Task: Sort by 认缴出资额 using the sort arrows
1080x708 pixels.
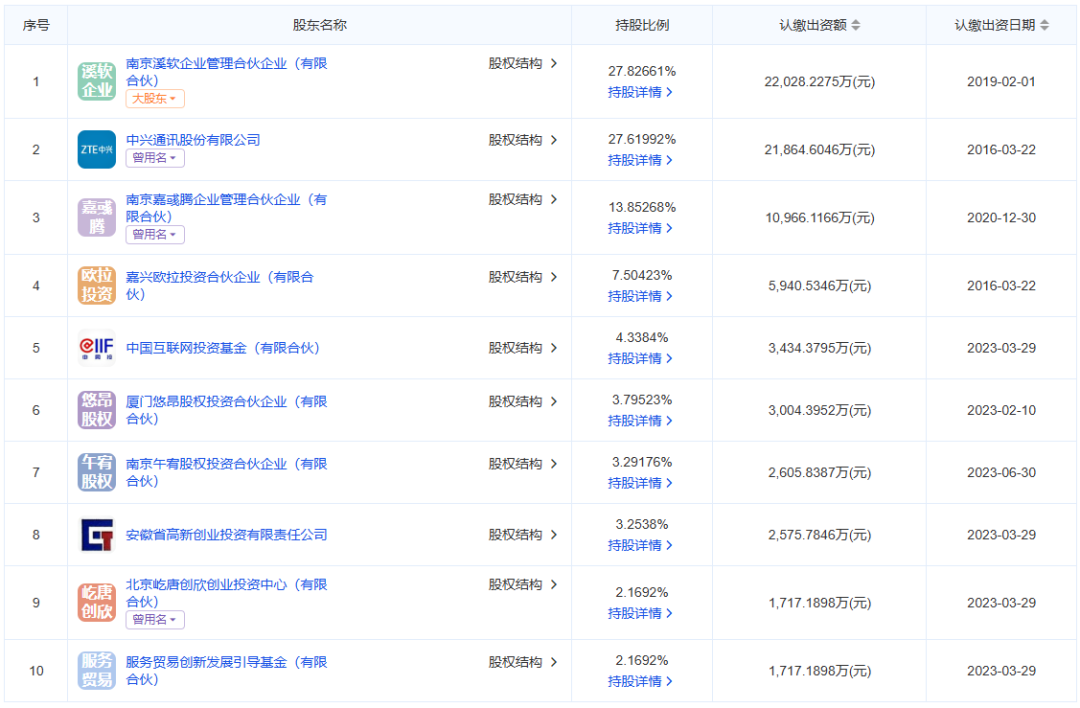Action: pos(855,25)
